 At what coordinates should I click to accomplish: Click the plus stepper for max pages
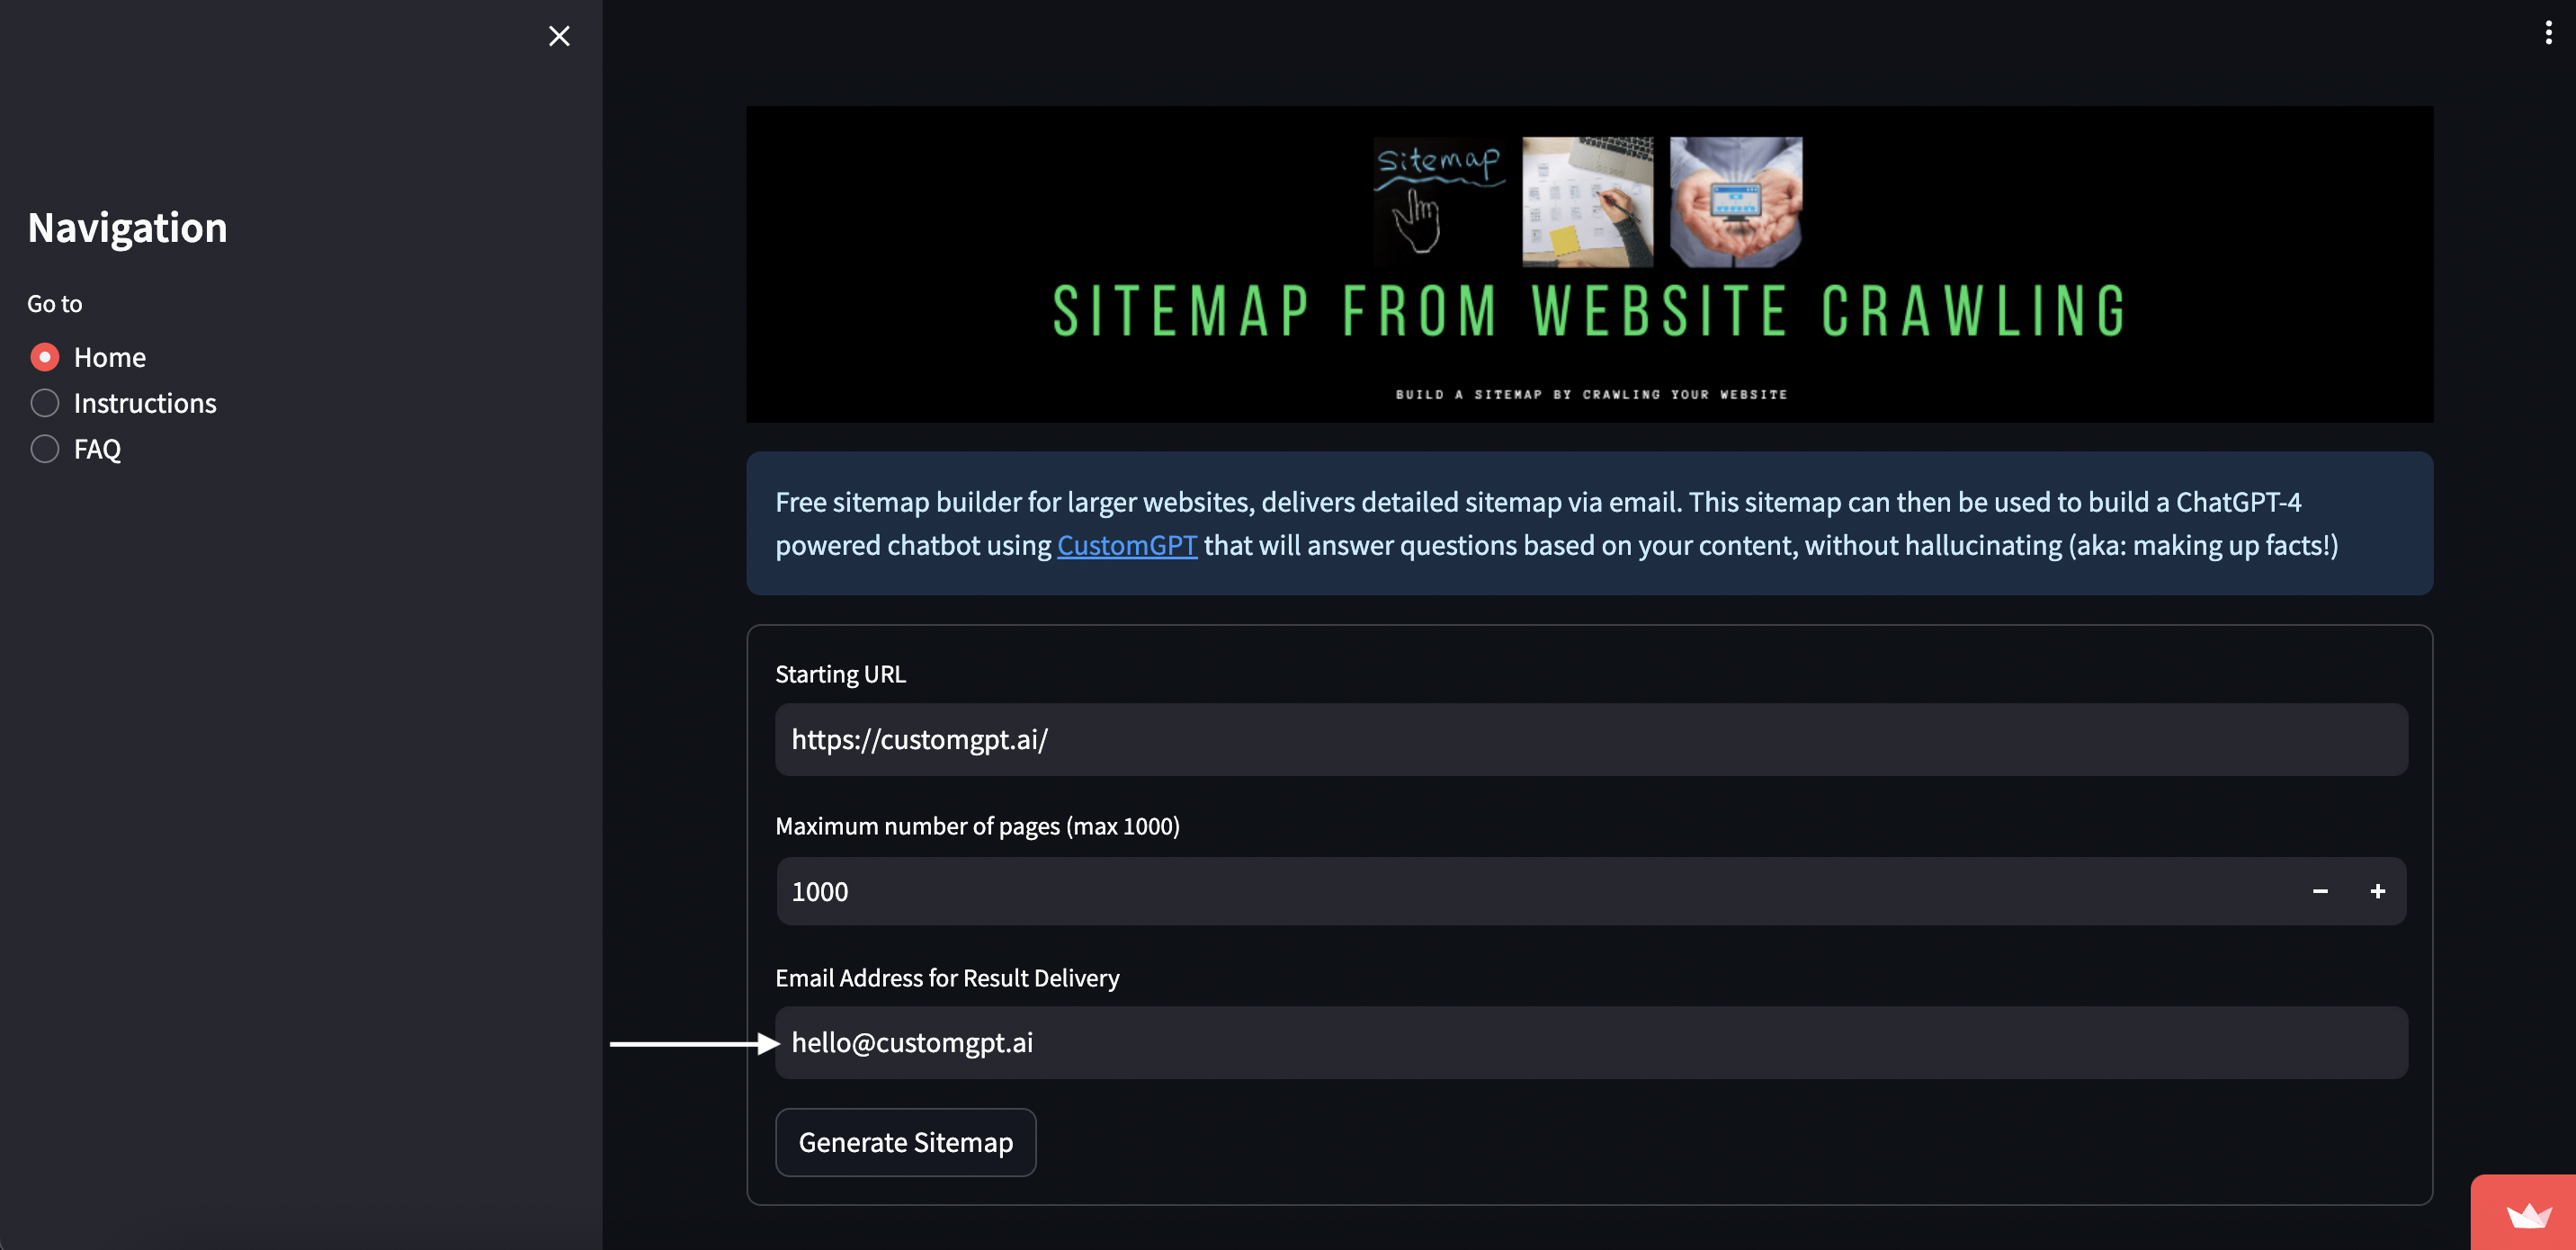coord(2377,891)
